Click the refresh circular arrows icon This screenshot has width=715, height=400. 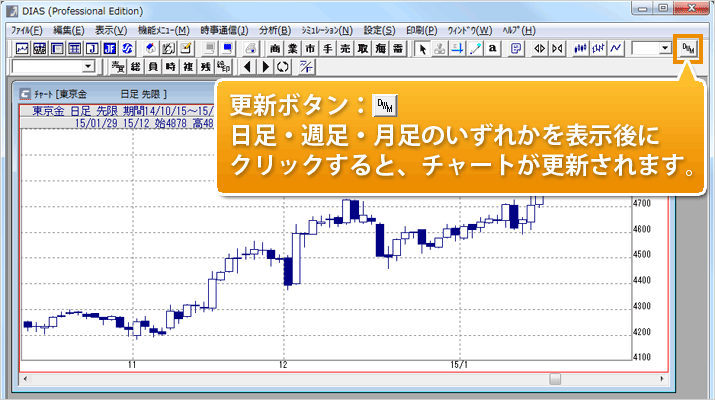coord(283,67)
